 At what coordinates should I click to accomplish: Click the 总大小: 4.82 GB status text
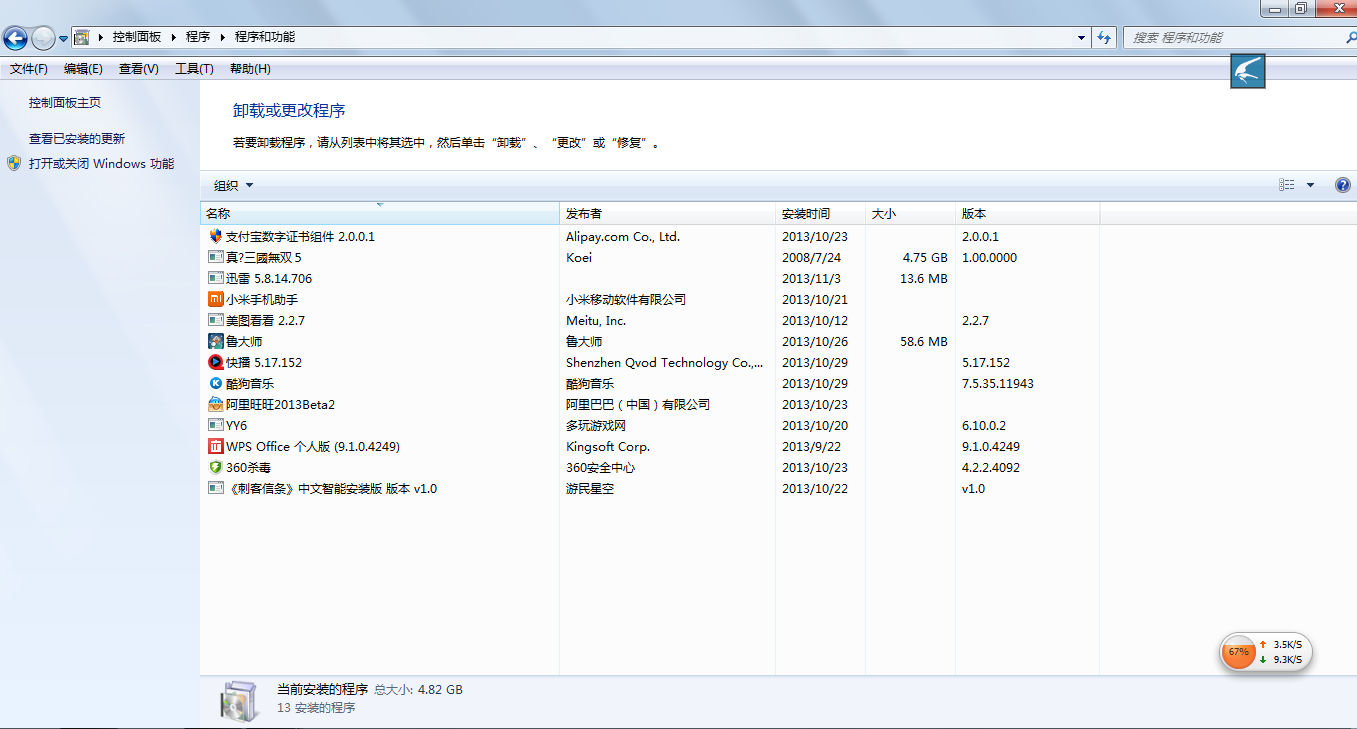pos(419,690)
